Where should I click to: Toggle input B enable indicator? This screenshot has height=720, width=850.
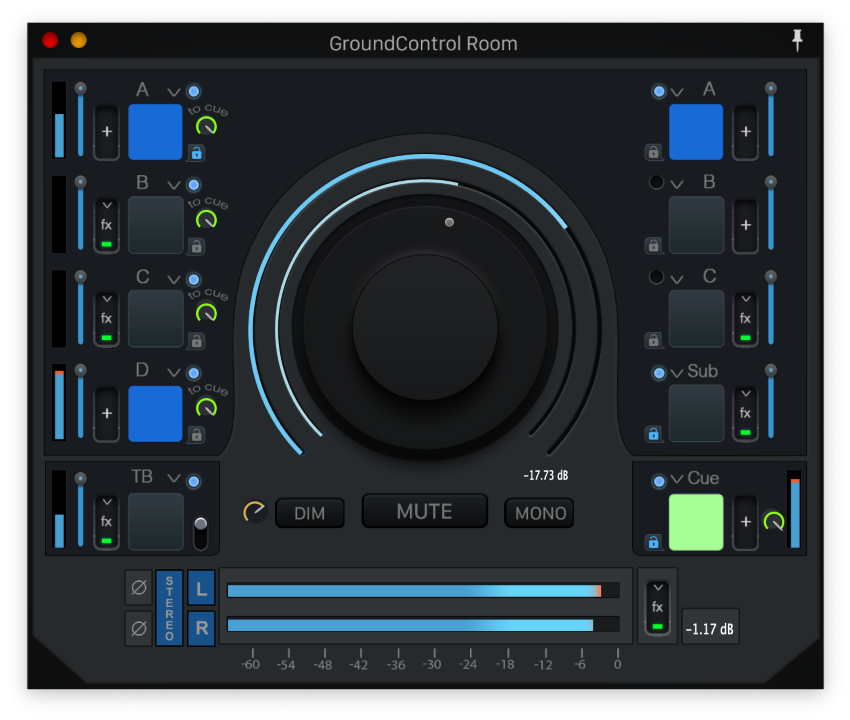click(x=194, y=185)
